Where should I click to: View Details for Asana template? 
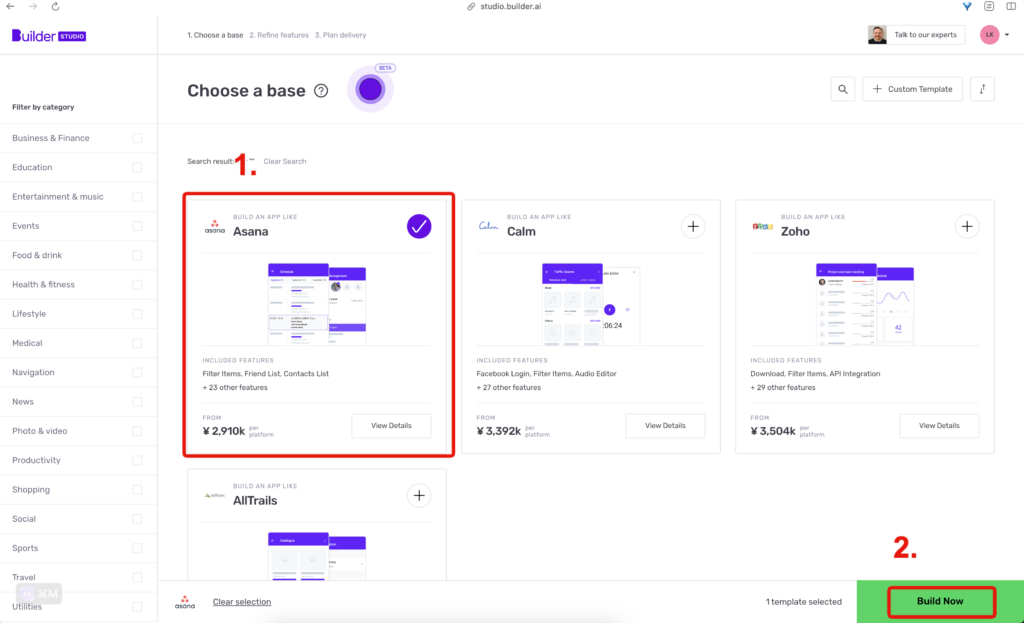point(391,426)
